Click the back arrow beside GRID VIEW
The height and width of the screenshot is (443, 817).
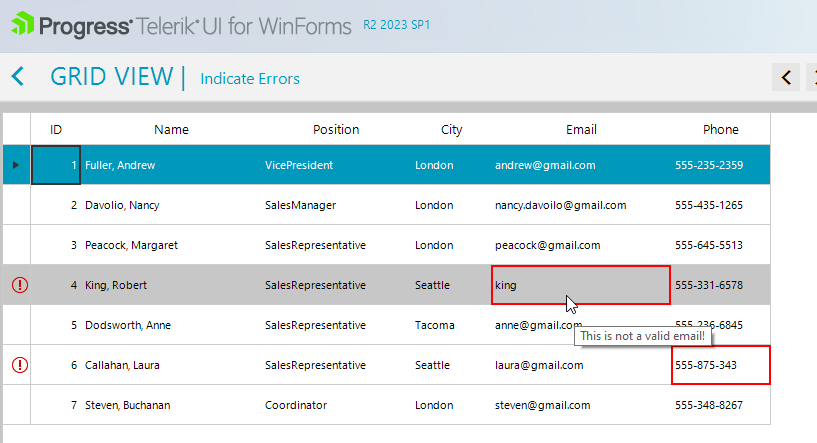[x=18, y=76]
